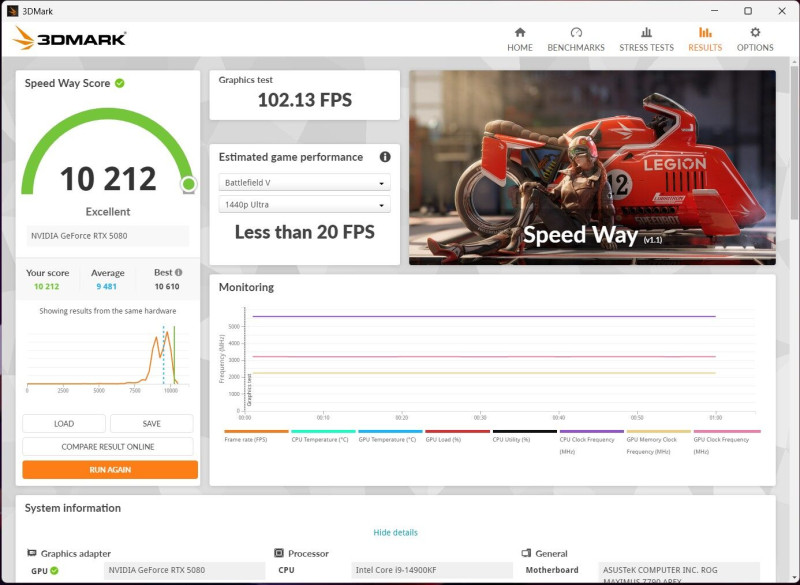
Task: Toggle the GPU Clock Frequency legend item
Action: click(x=727, y=443)
